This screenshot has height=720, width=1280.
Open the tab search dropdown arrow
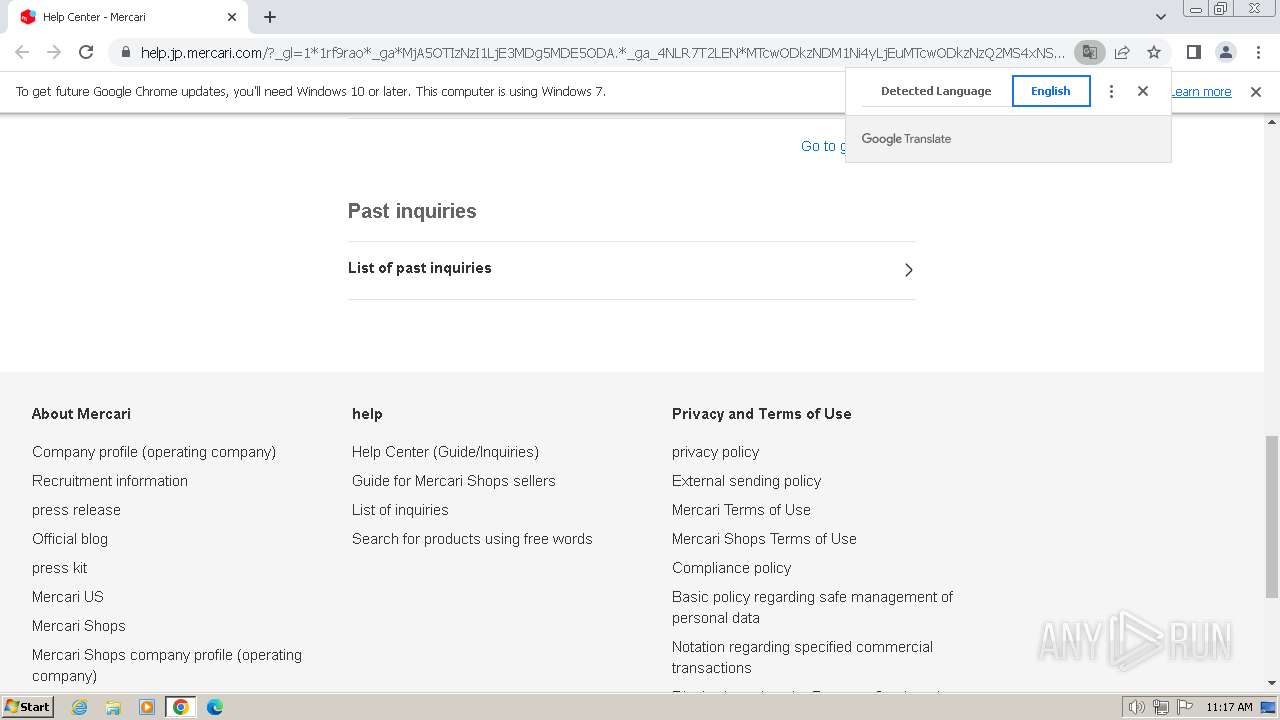pos(1160,17)
